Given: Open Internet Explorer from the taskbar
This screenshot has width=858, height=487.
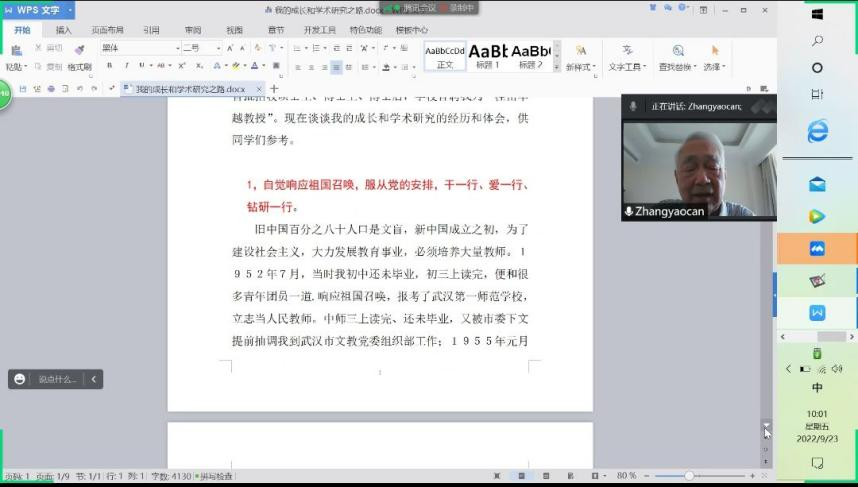Looking at the screenshot, I should (x=817, y=131).
